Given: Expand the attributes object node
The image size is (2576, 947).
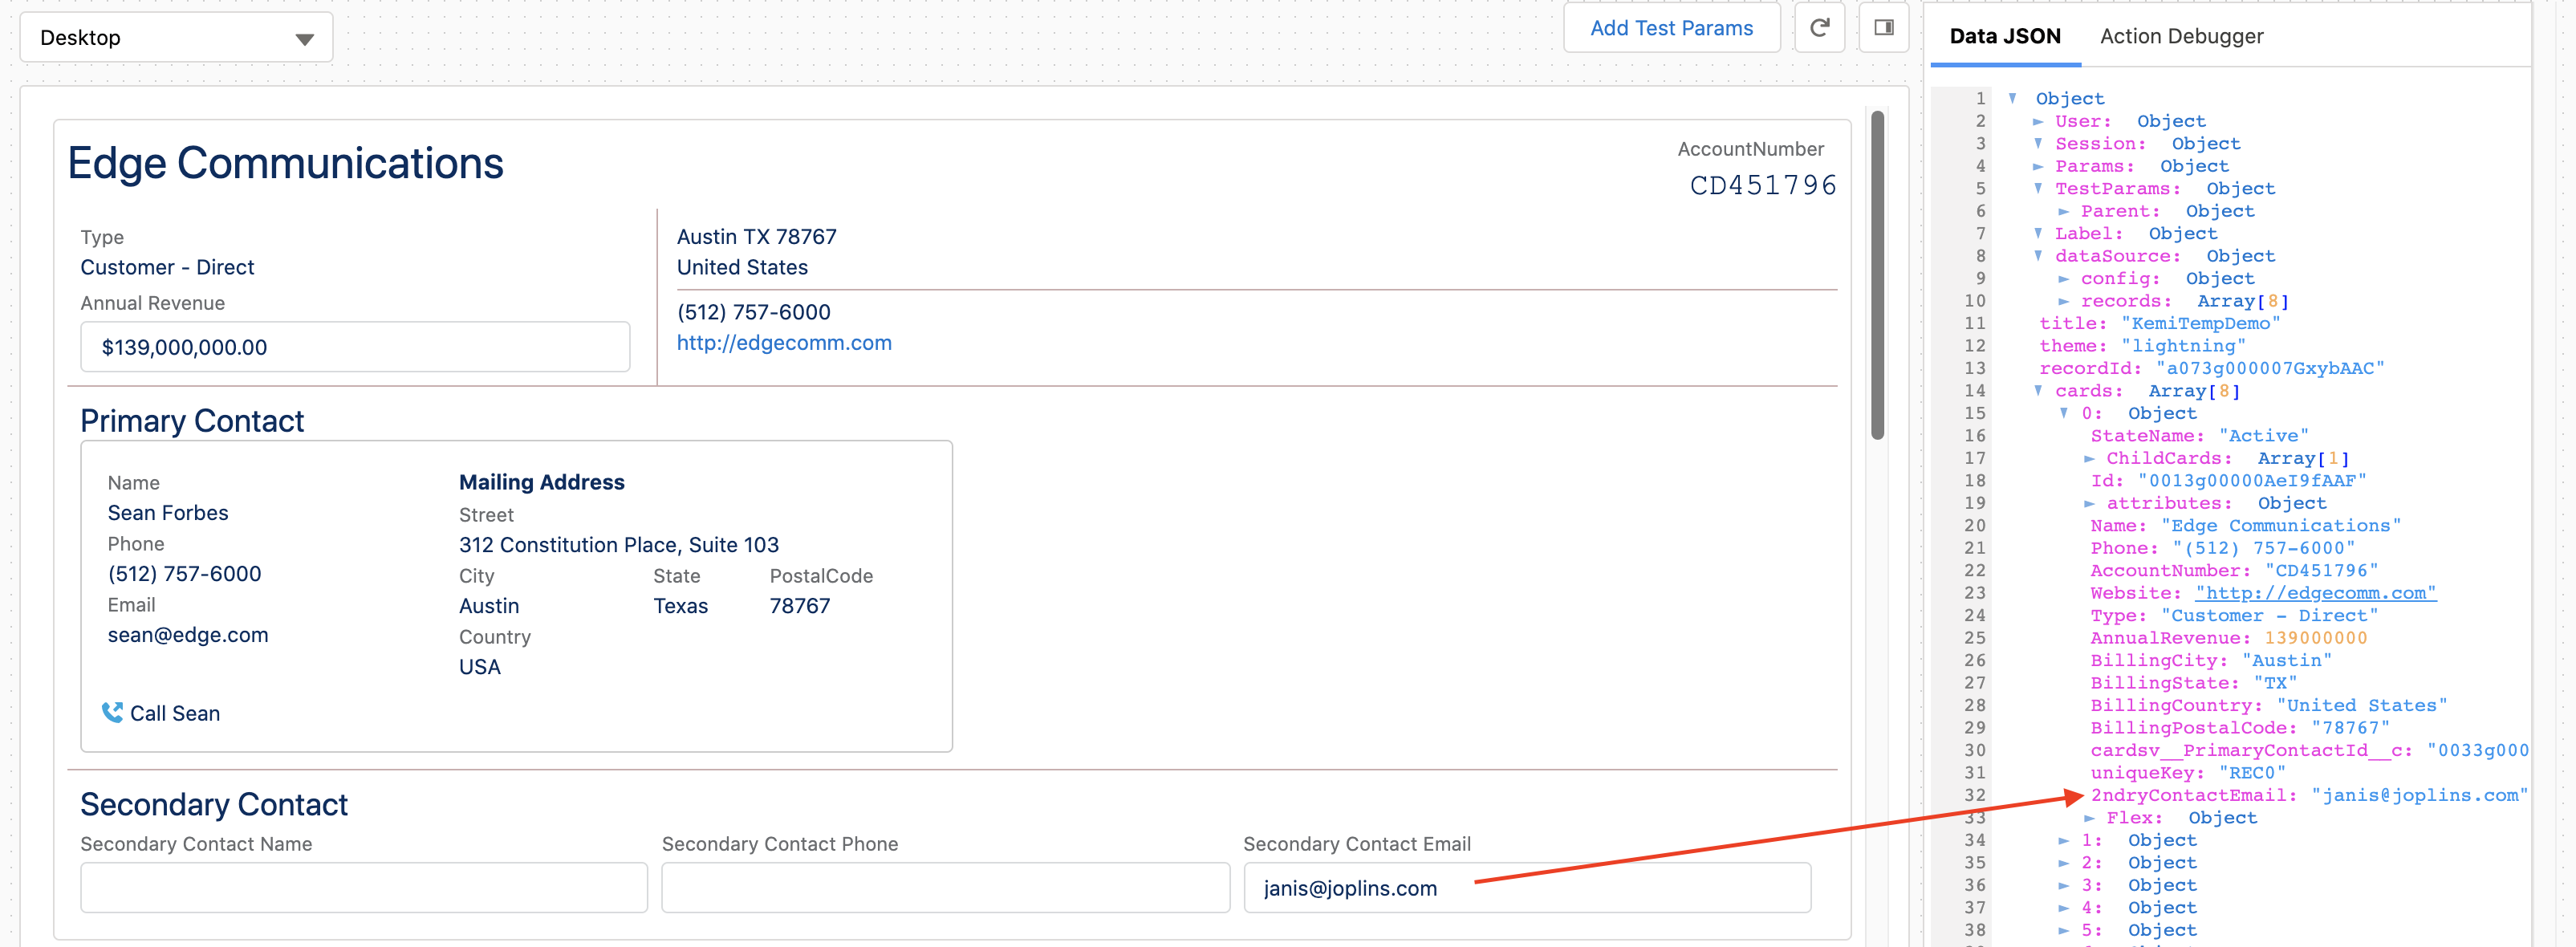Looking at the screenshot, I should click(2090, 503).
